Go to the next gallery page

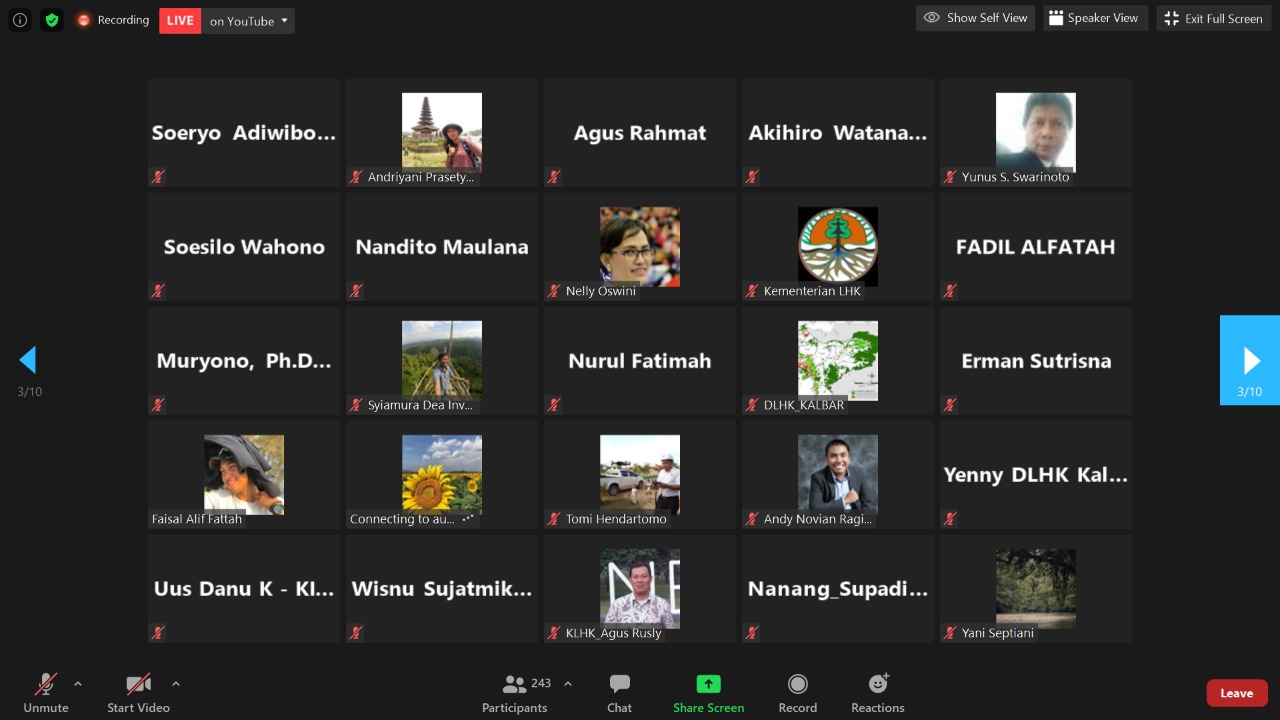[1250, 360]
